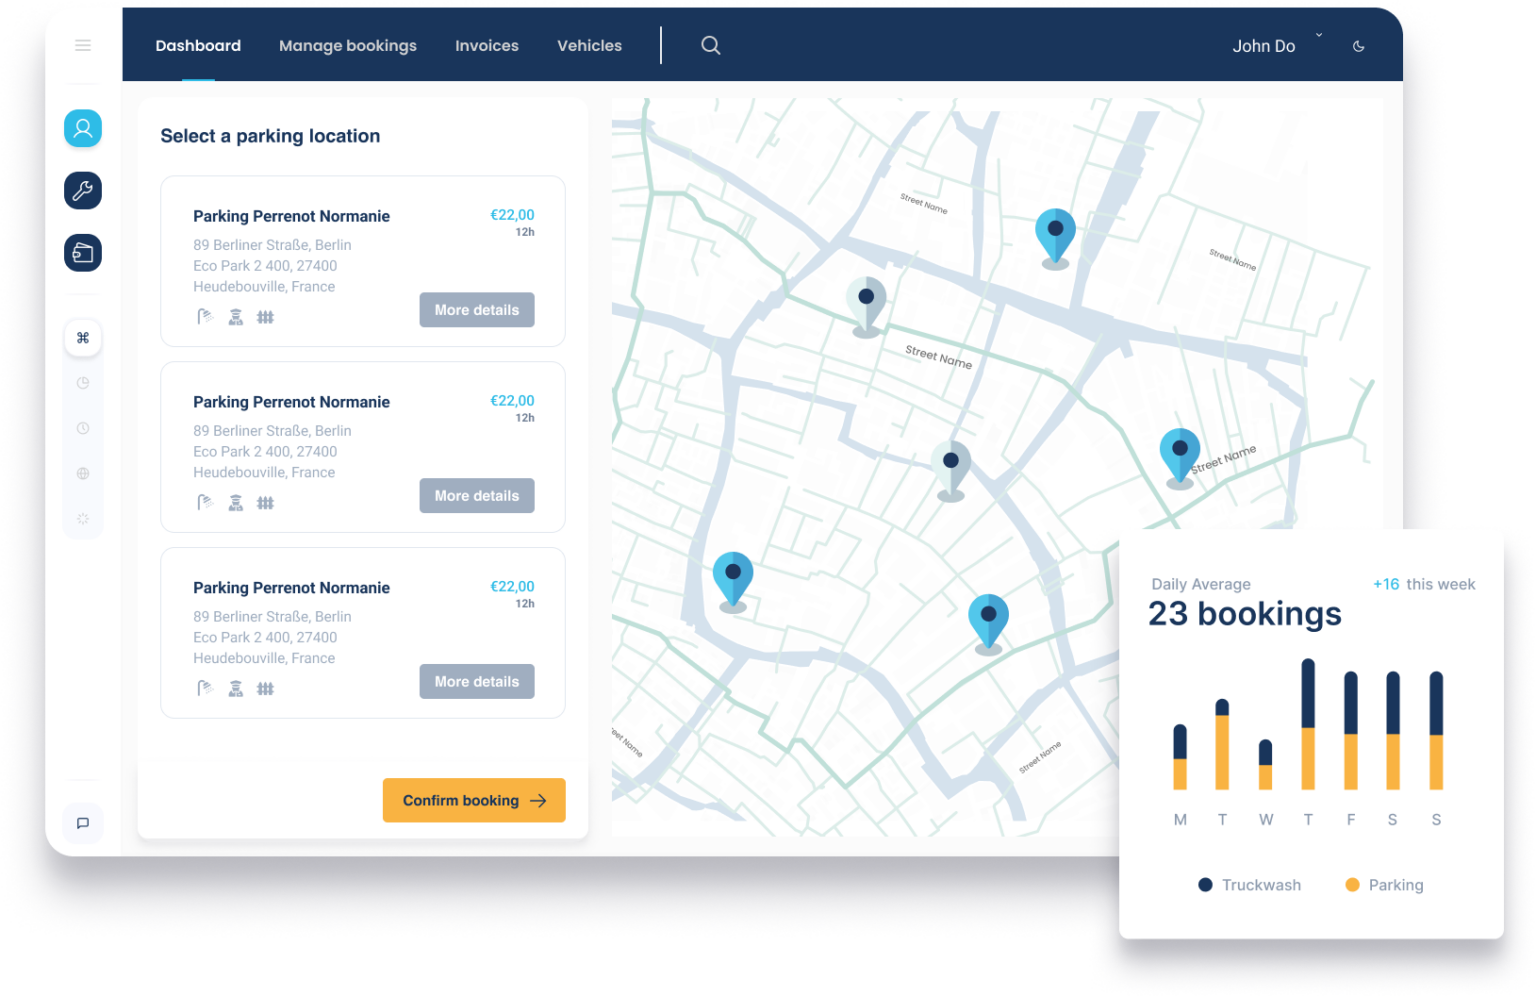Click the command symbol sidebar icon
This screenshot has height=996, width=1536.
coord(83,338)
